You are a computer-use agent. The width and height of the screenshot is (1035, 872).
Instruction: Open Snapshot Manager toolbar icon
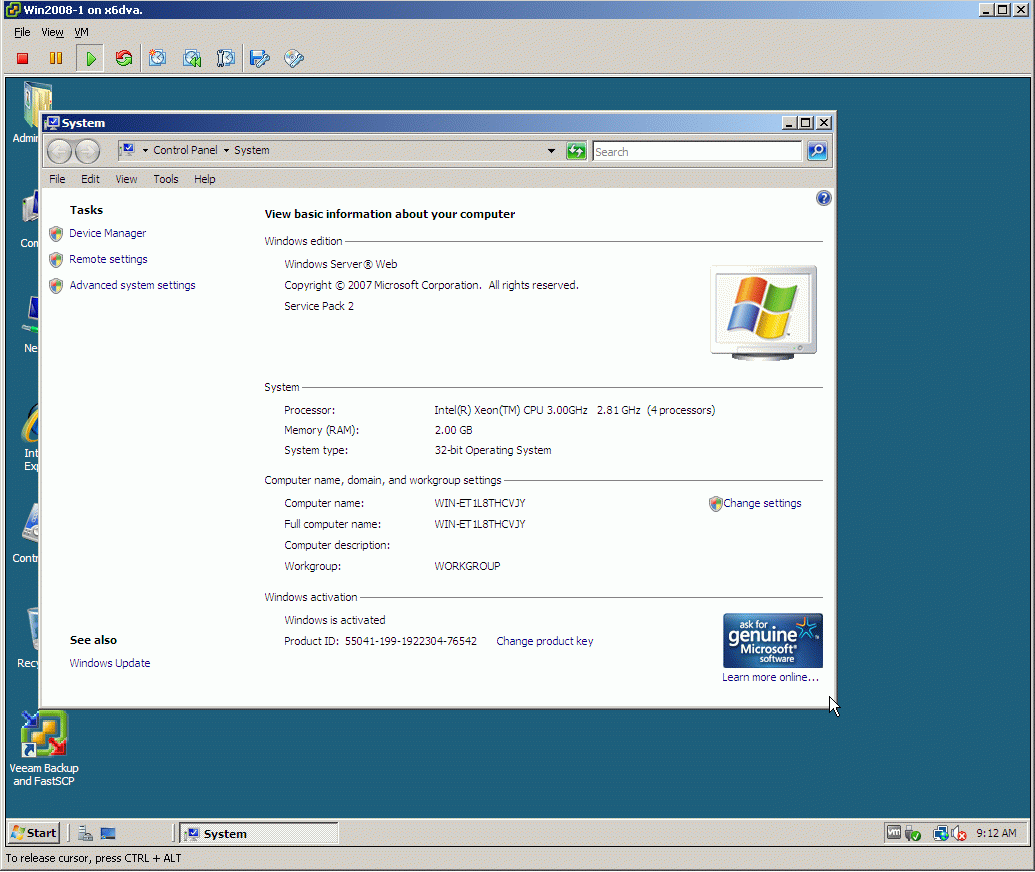point(226,59)
